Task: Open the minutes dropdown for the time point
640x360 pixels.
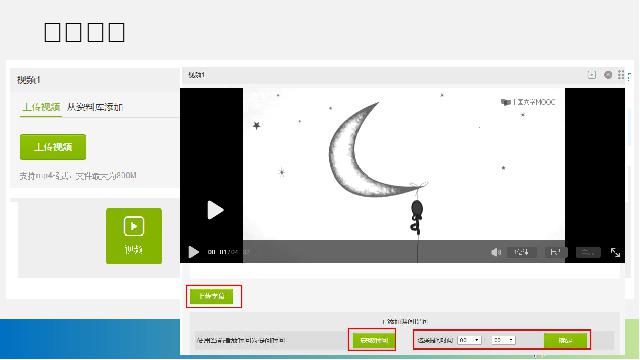Action: coord(469,340)
